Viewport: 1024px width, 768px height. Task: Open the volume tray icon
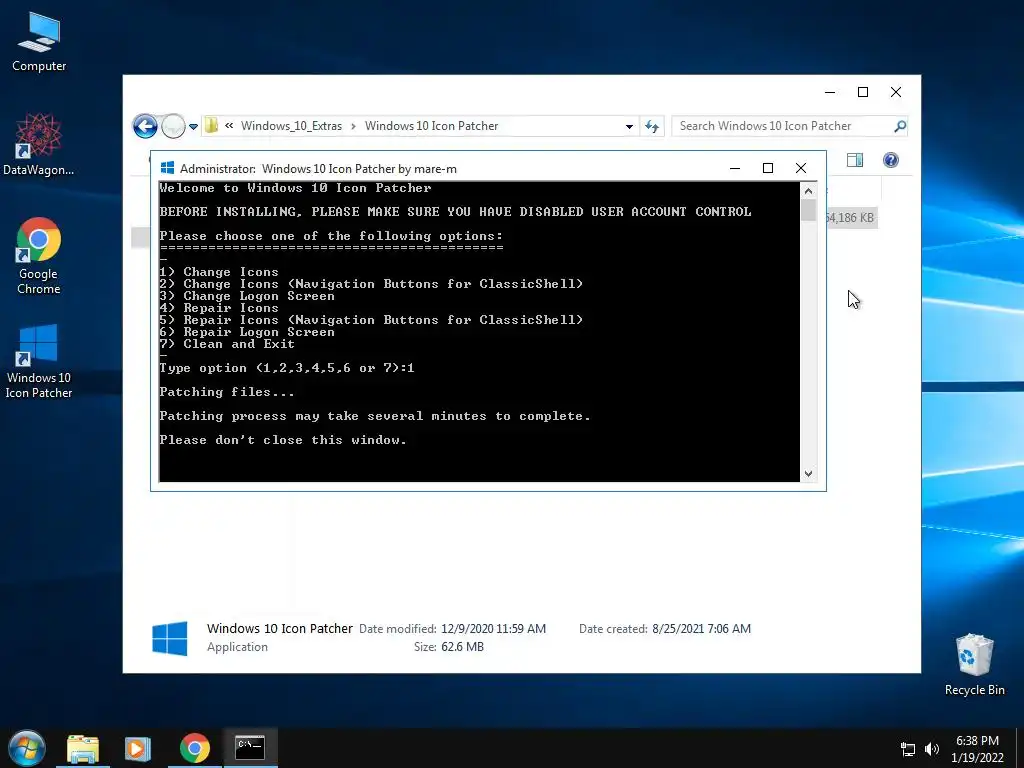pos(932,749)
